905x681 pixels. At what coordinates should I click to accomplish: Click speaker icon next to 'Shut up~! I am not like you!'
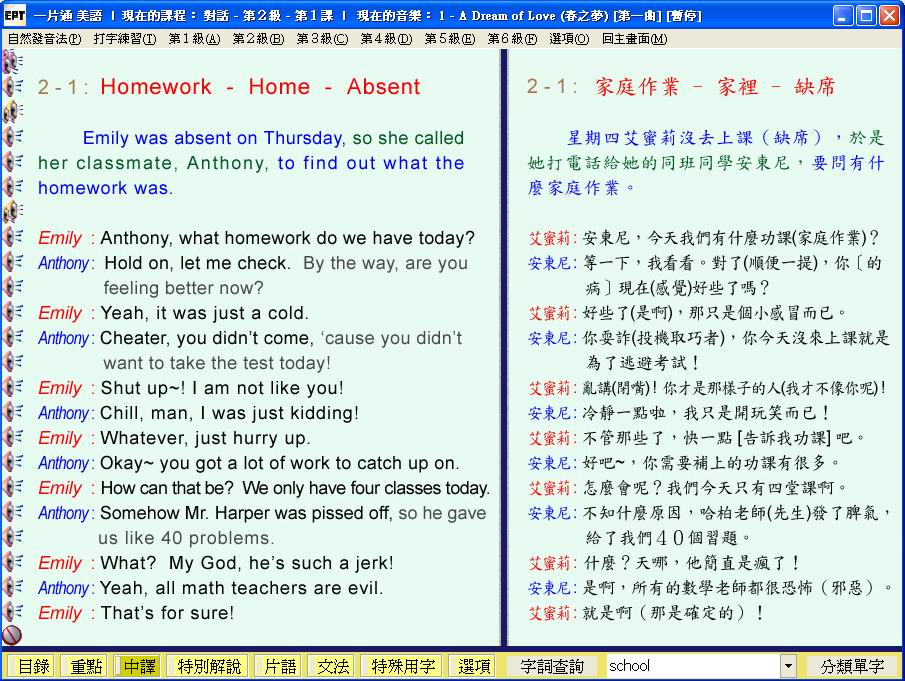point(12,387)
